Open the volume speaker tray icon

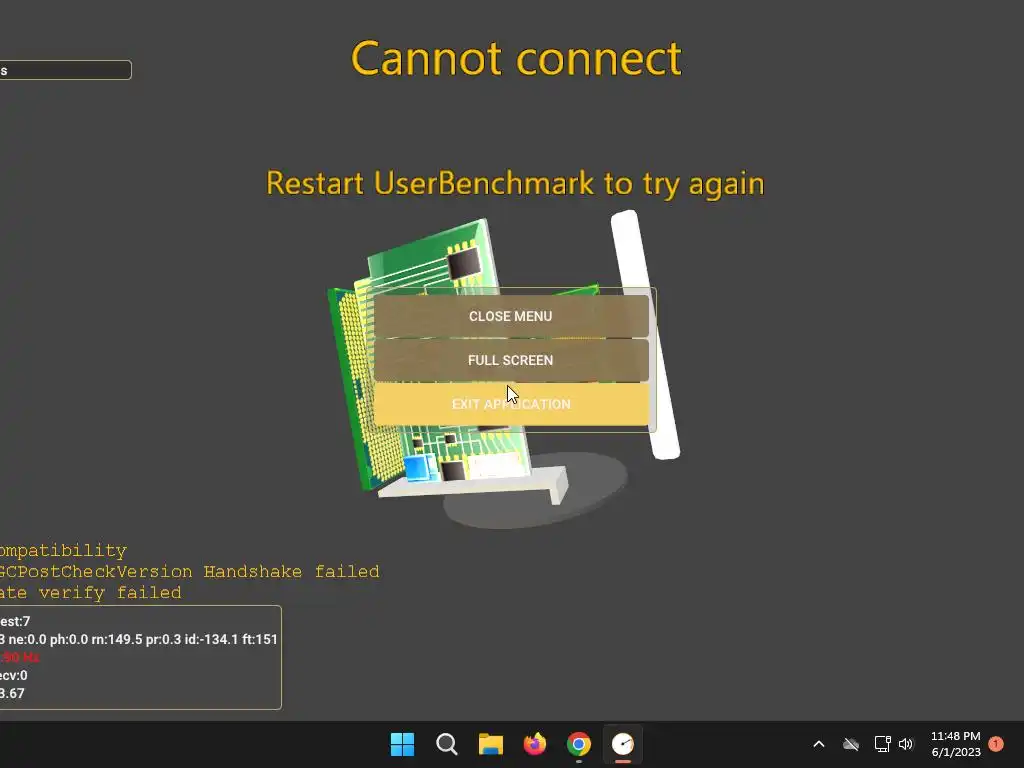pyautogui.click(x=906, y=744)
